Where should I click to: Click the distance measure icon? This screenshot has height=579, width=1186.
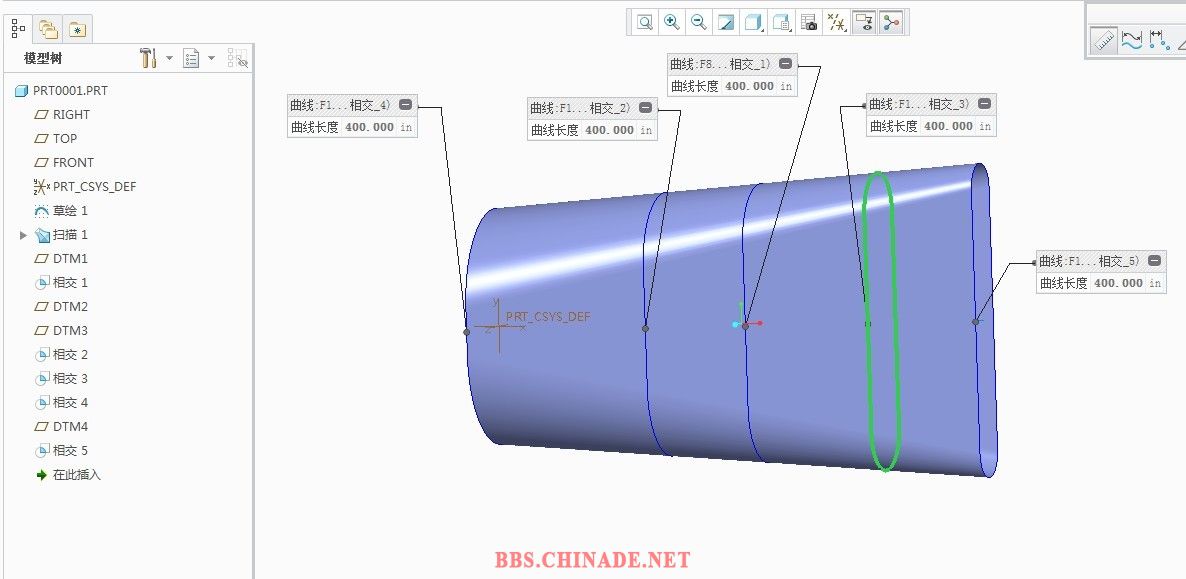(x=1159, y=40)
